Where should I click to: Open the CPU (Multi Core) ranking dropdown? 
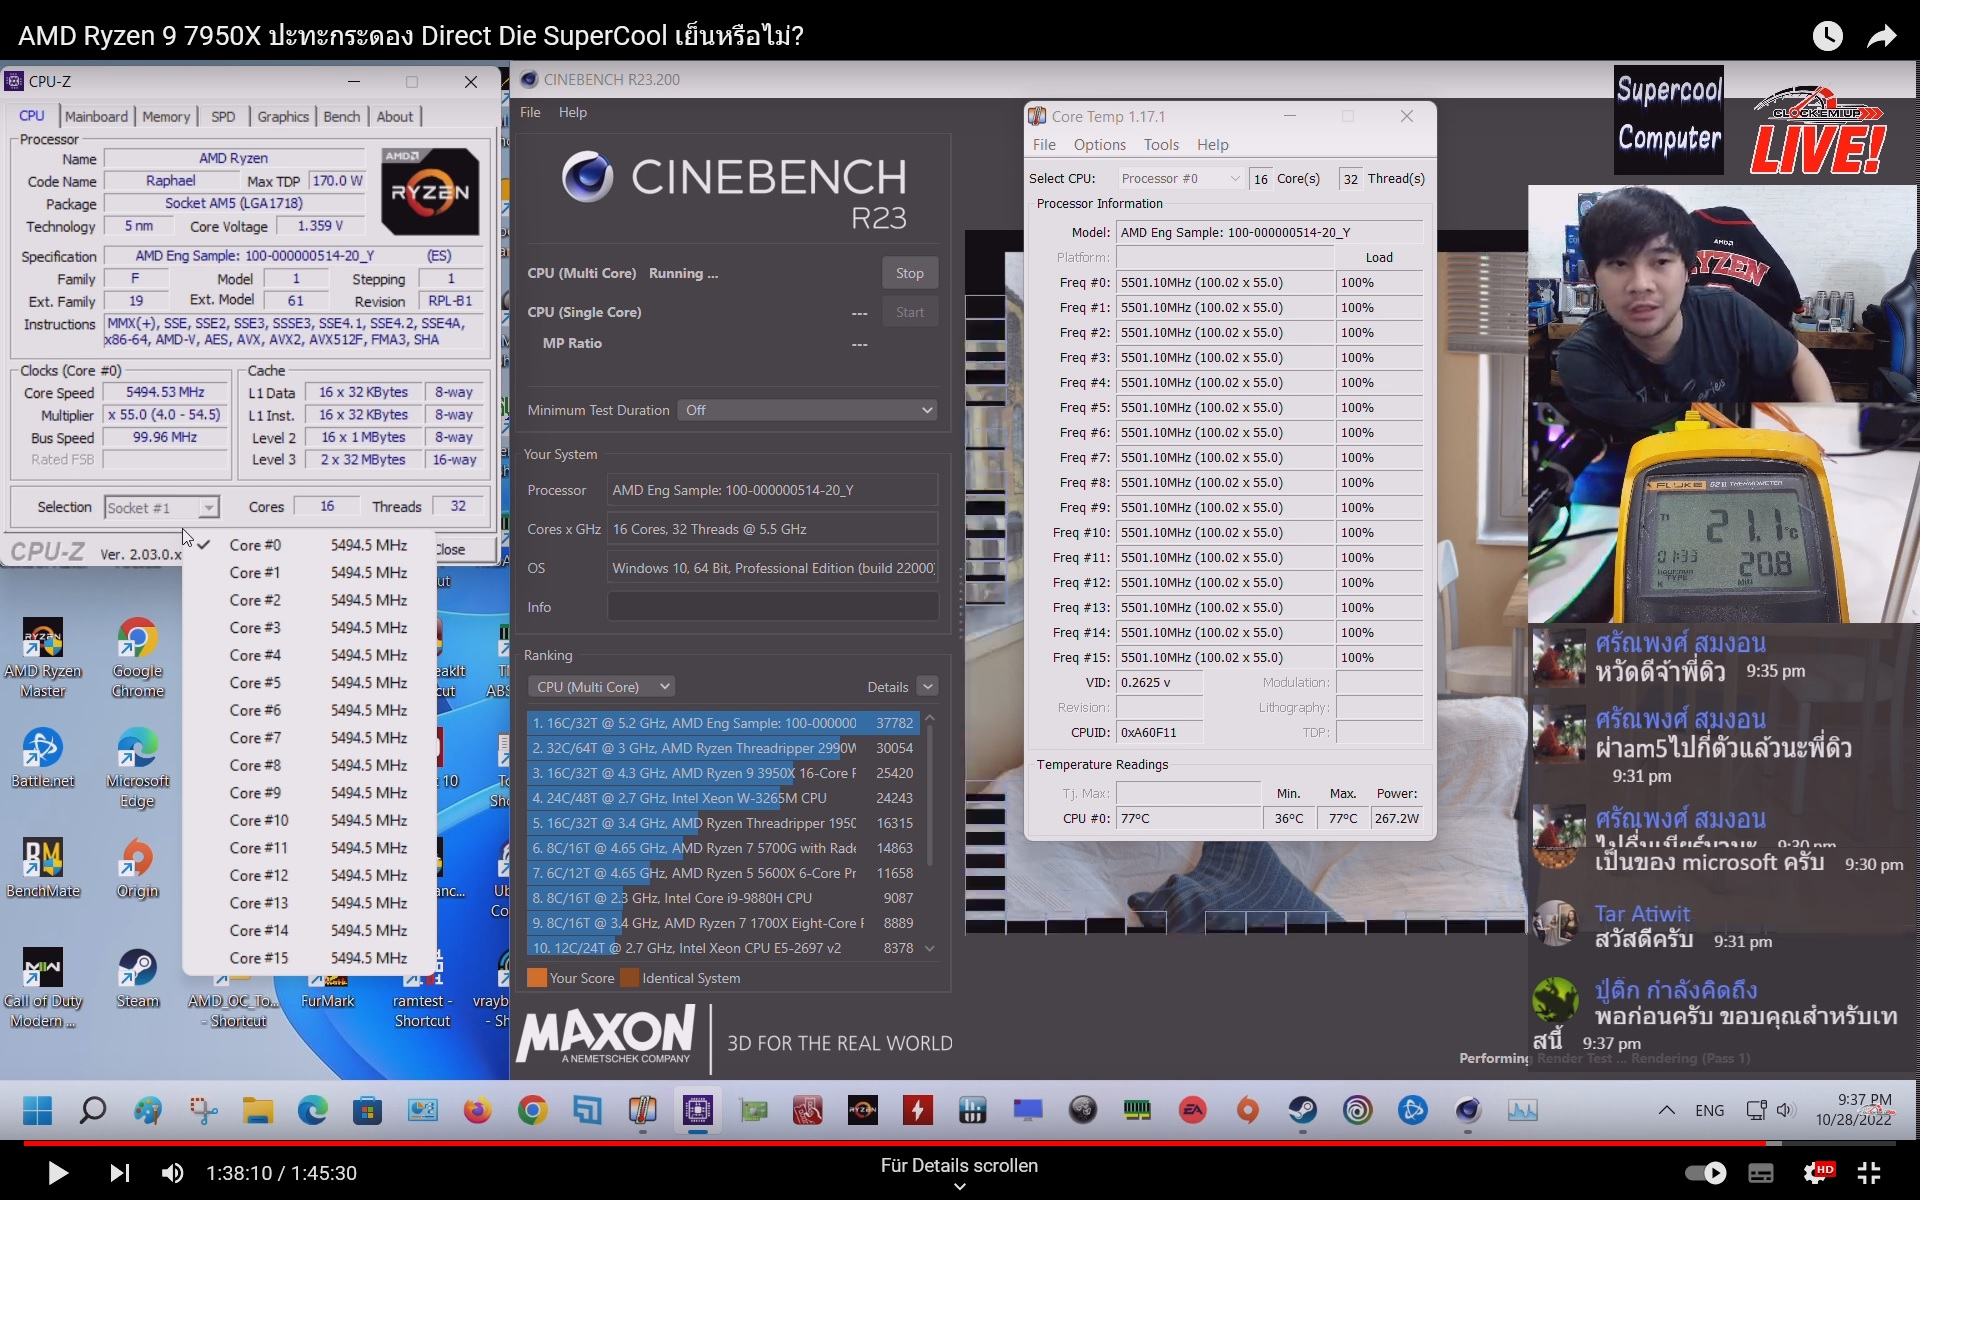601,687
